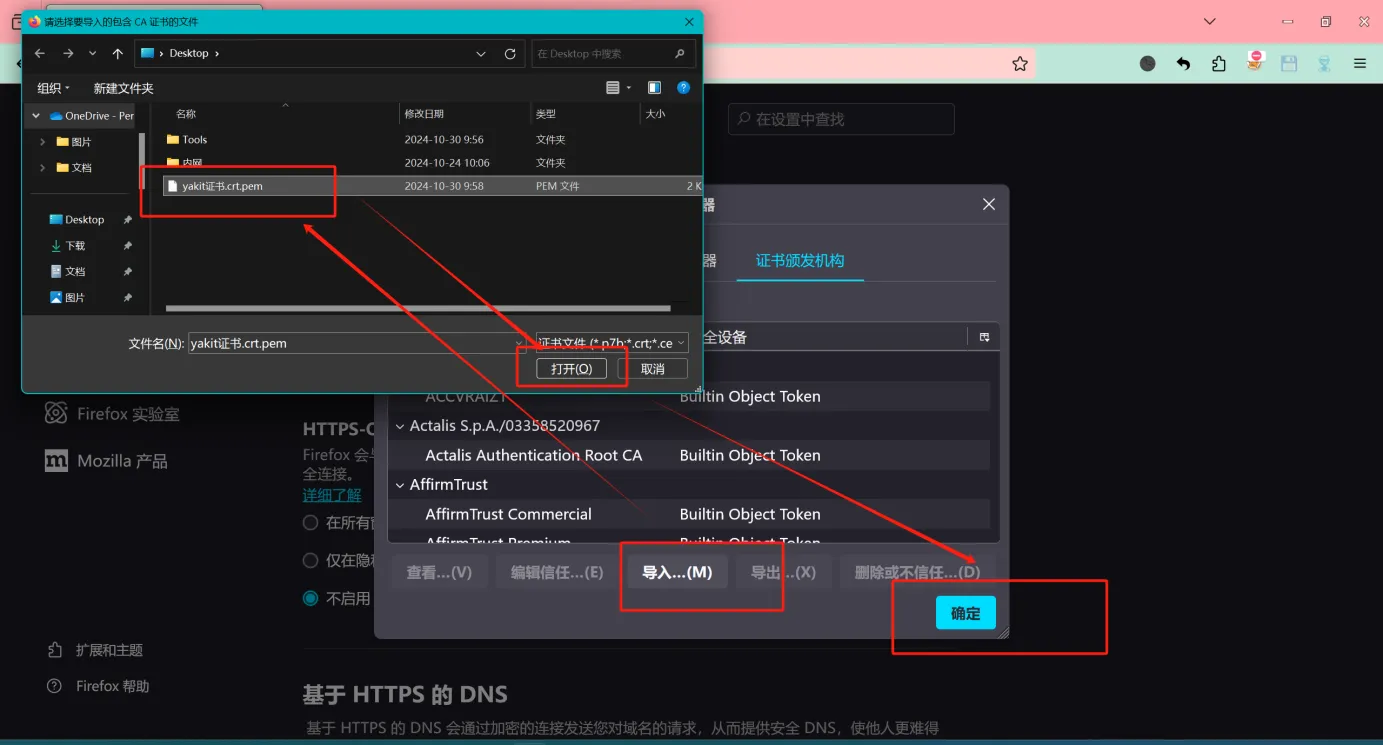The image size is (1383, 745).
Task: Sort files by 类型 column
Action: click(545, 114)
